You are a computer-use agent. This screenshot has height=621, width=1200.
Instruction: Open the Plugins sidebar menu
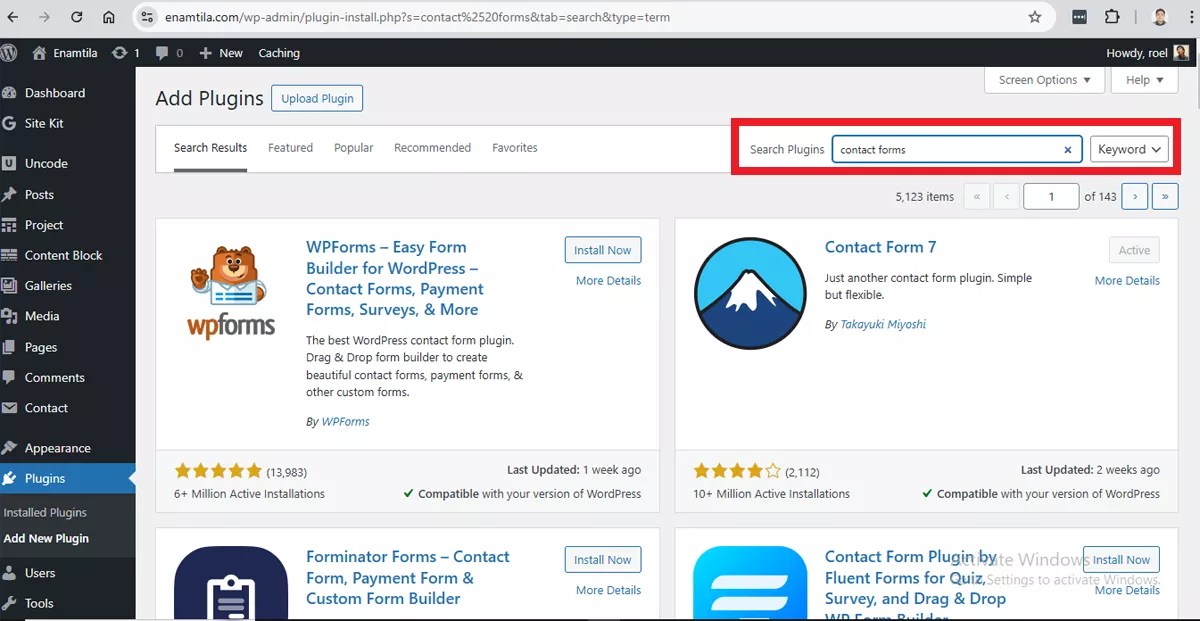tap(67, 479)
